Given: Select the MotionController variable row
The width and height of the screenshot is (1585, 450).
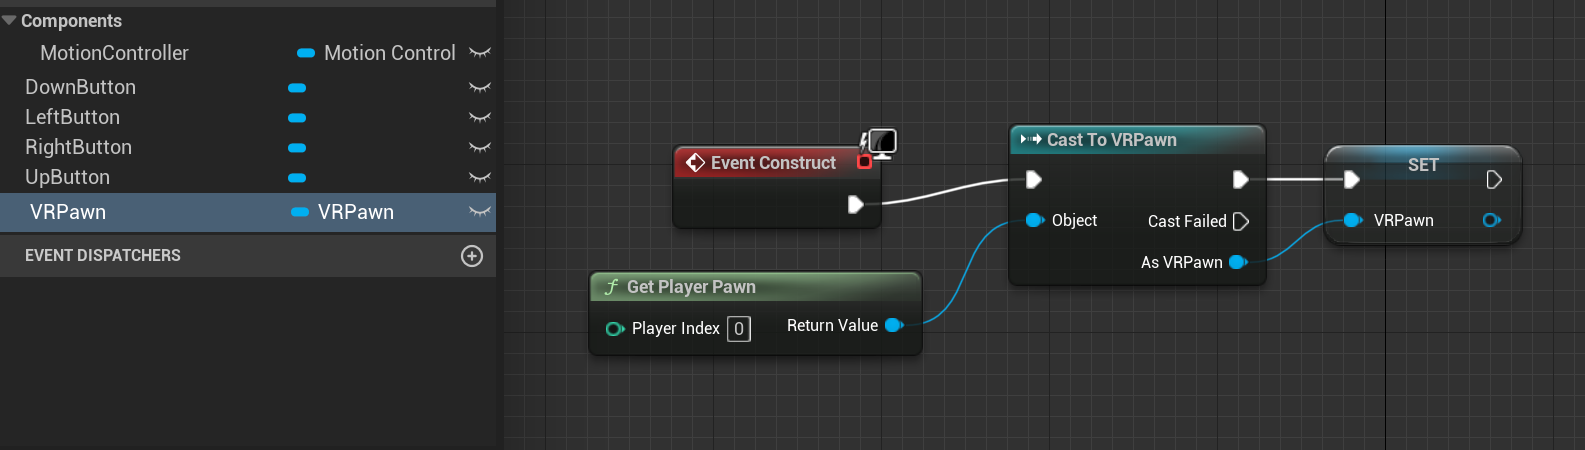Looking at the screenshot, I should coord(248,53).
